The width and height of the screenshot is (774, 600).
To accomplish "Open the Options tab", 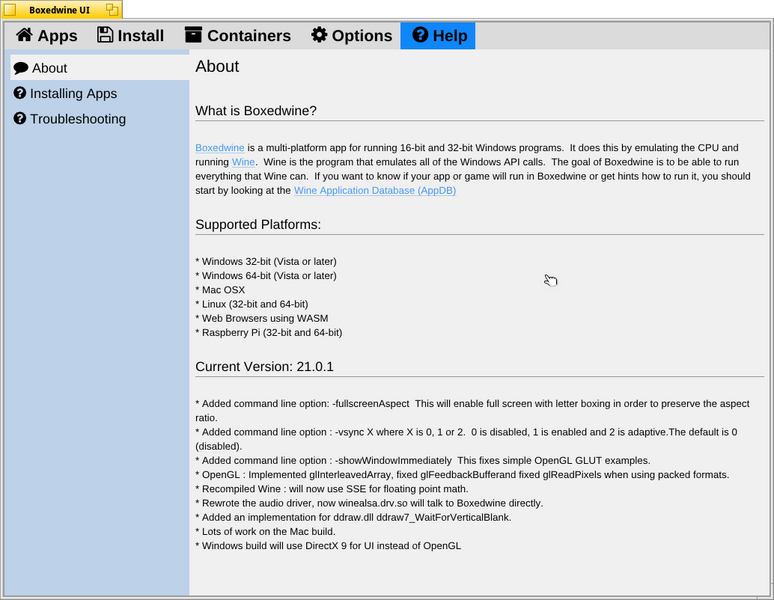I will coord(351,36).
